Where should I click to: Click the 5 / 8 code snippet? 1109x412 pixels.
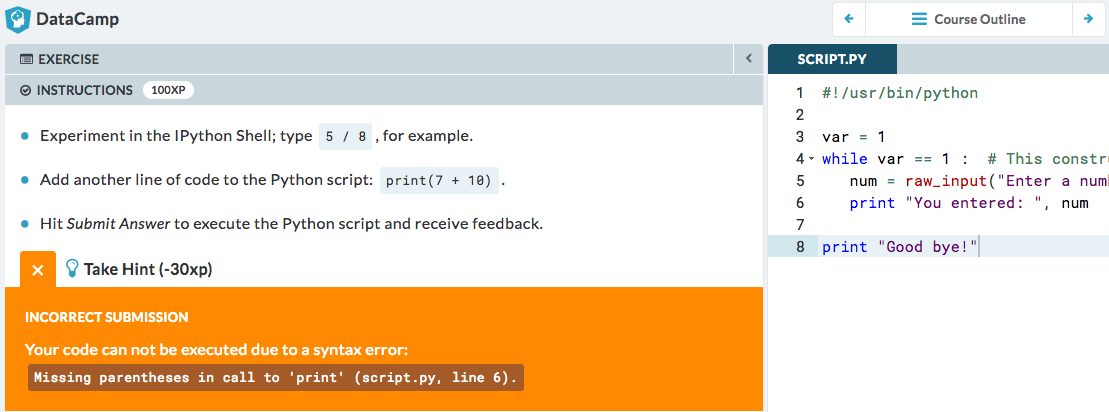click(x=346, y=136)
